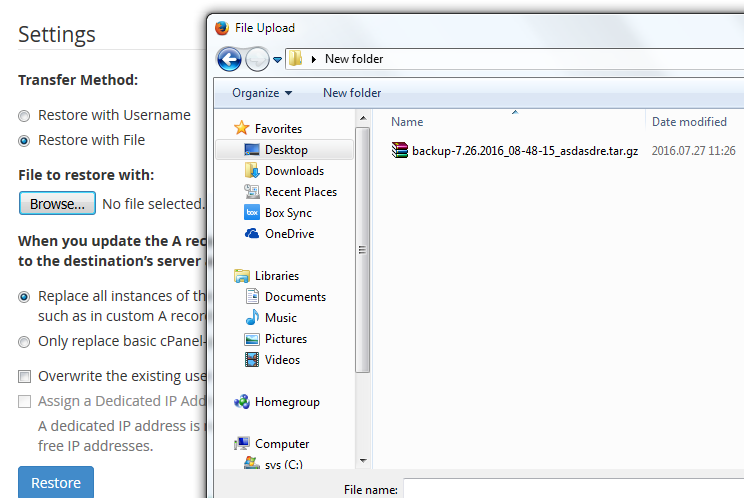Click the Back arrow in File Upload dialog

click(229, 60)
